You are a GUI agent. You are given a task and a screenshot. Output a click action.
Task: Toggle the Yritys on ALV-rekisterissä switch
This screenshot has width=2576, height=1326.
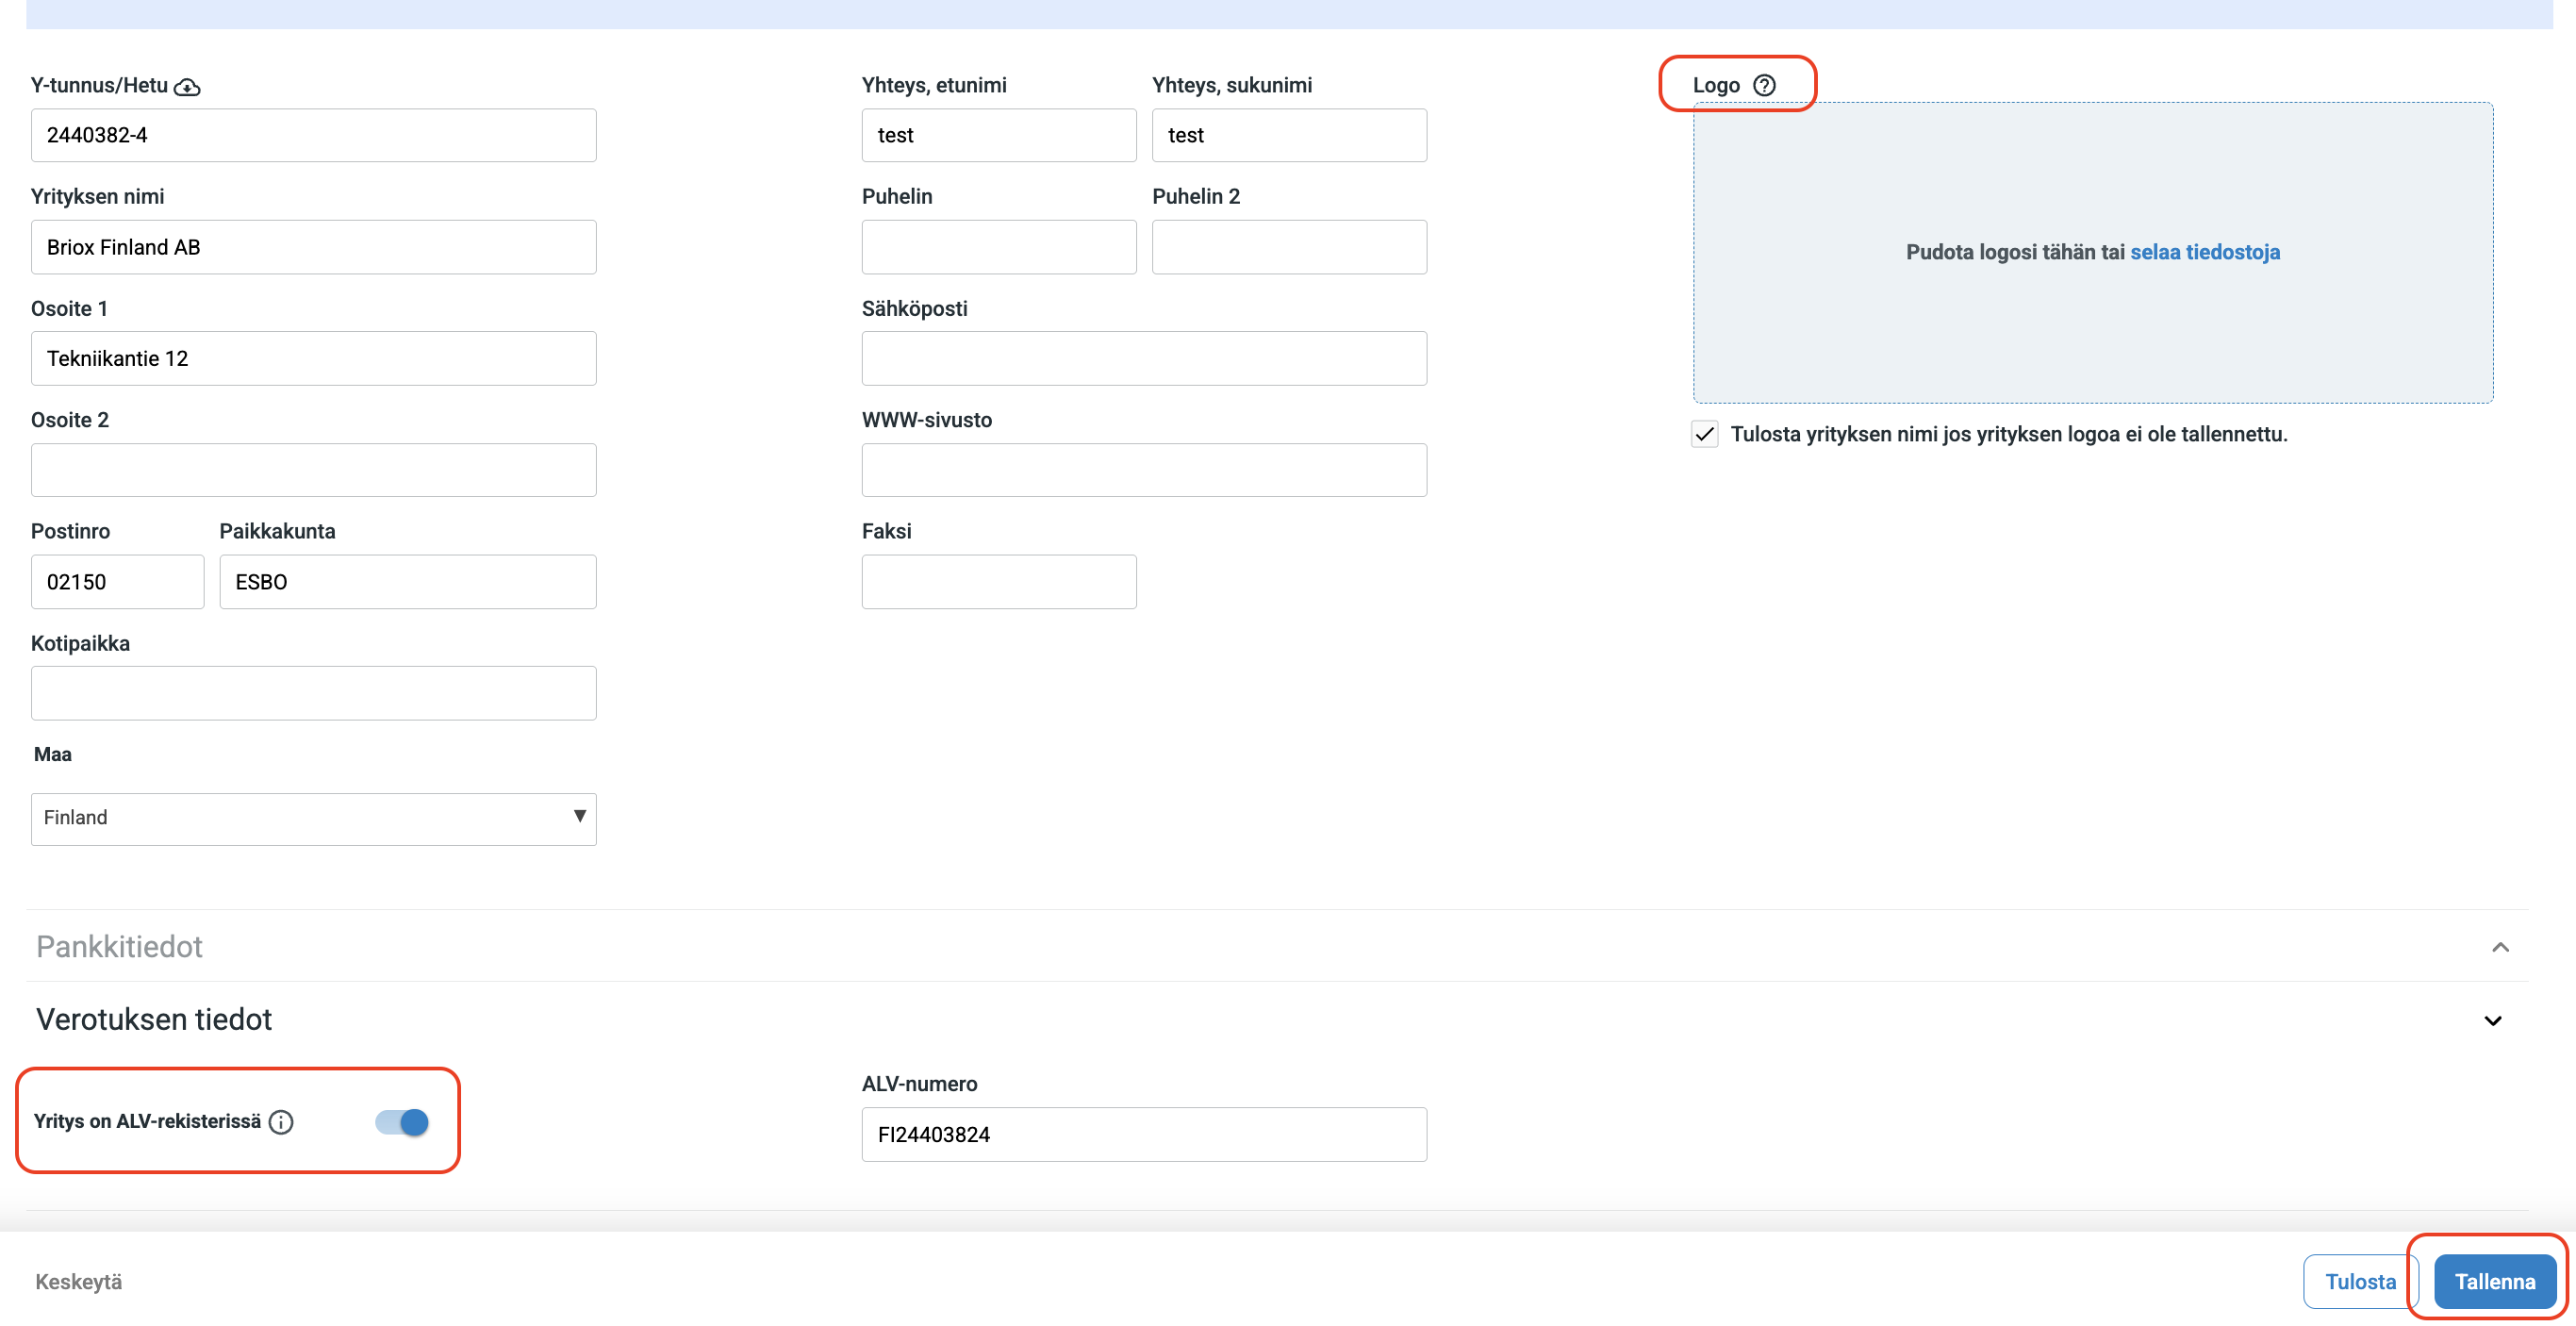[402, 1122]
